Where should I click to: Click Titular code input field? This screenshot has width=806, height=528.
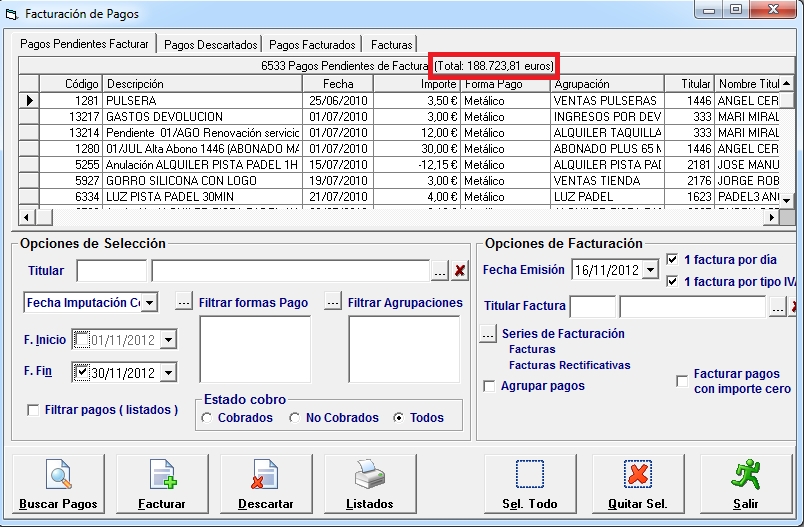pyautogui.click(x=112, y=270)
